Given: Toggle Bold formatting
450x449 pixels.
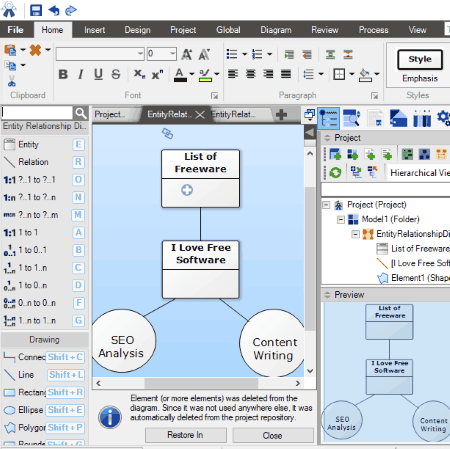Looking at the screenshot, I should tap(63, 74).
